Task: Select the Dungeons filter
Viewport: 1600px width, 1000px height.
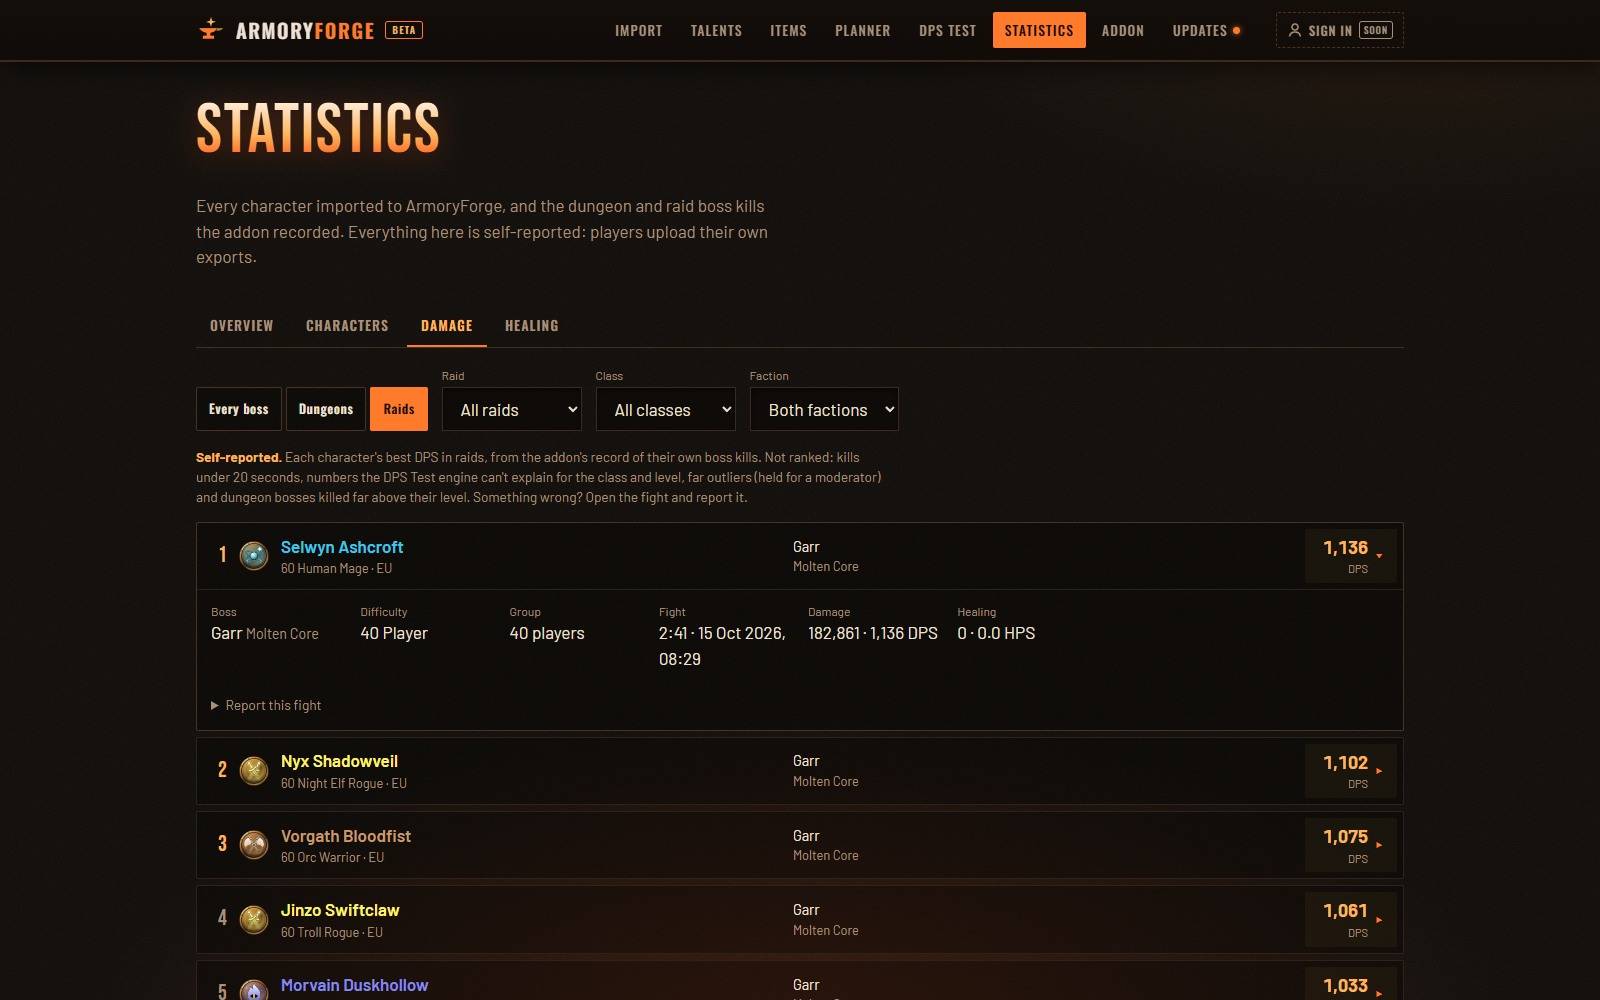Action: [x=325, y=409]
